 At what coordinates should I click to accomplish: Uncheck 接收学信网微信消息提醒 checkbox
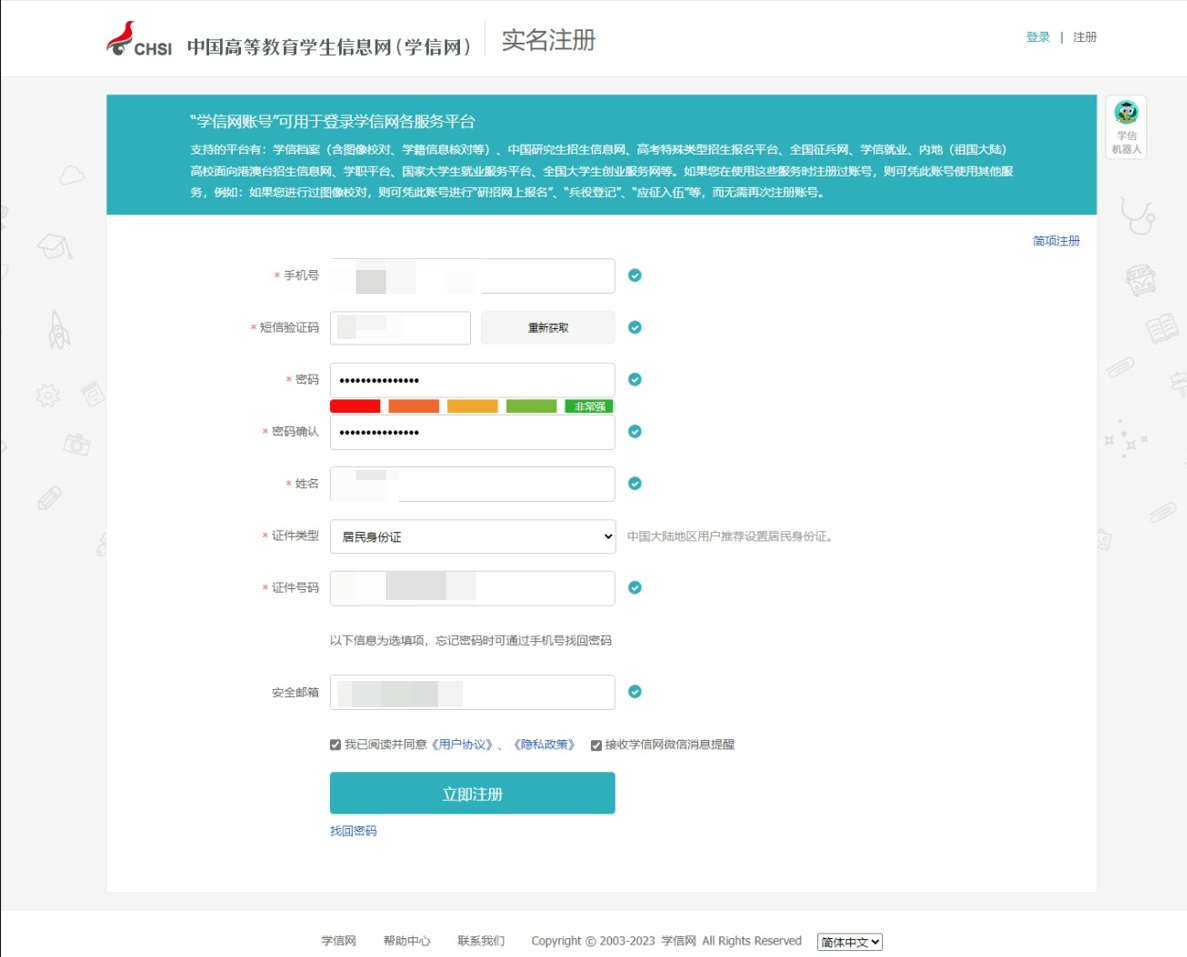[x=596, y=745]
